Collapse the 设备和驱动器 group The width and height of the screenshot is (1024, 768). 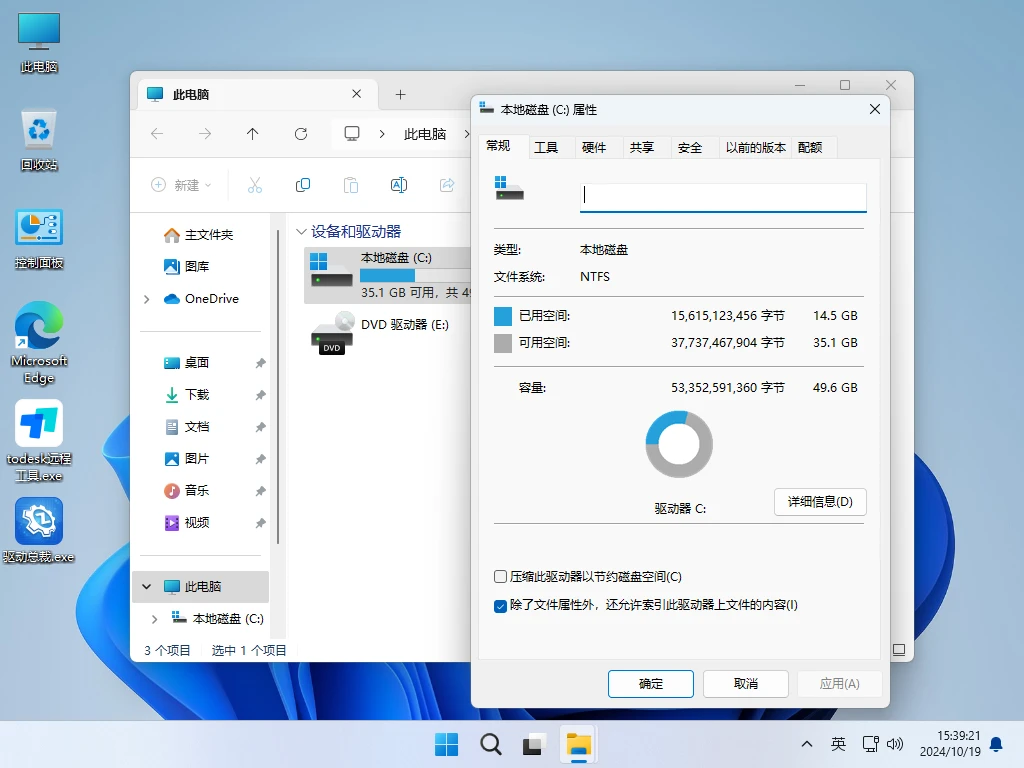(301, 232)
